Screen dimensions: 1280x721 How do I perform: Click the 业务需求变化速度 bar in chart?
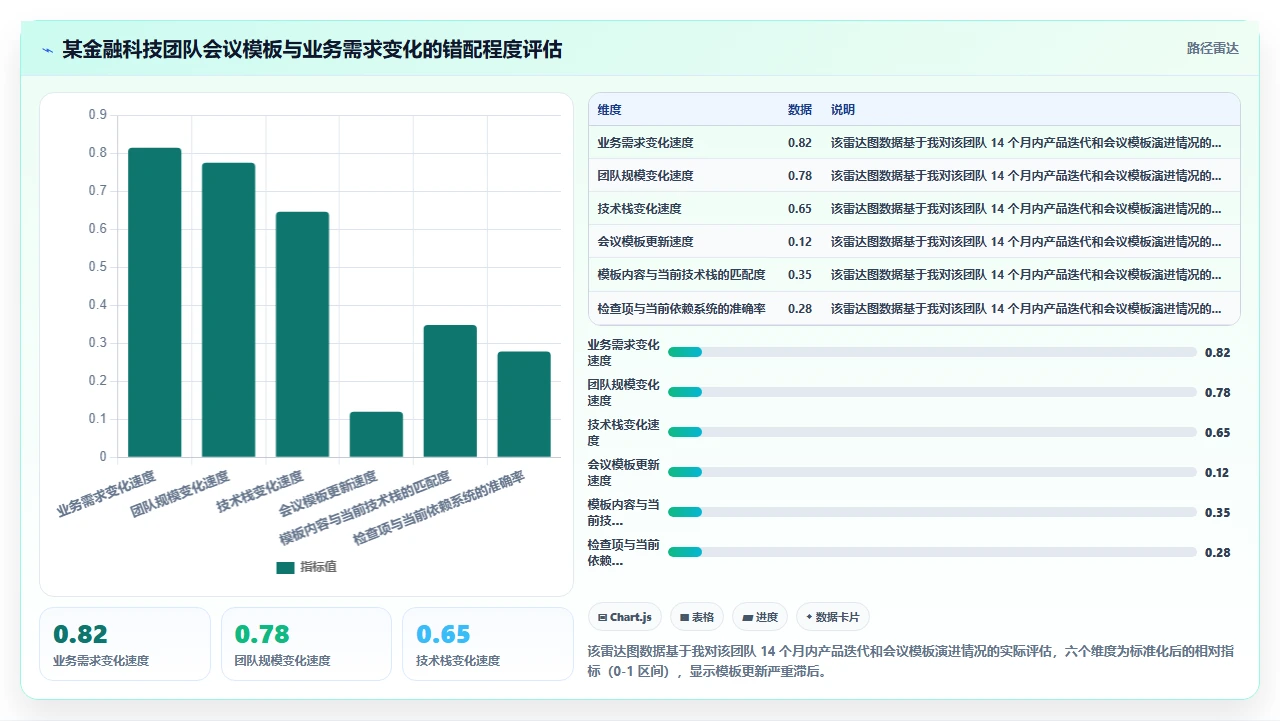coord(155,302)
